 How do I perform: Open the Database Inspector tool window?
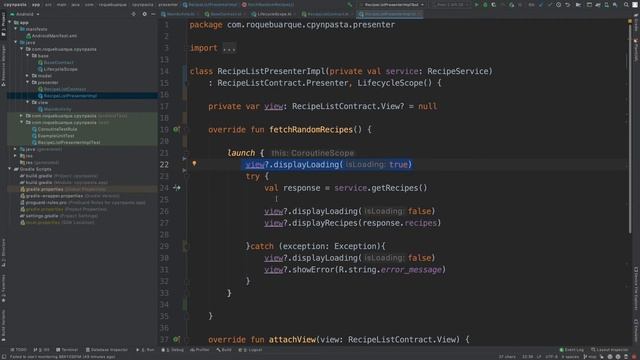pyautogui.click(x=107, y=350)
